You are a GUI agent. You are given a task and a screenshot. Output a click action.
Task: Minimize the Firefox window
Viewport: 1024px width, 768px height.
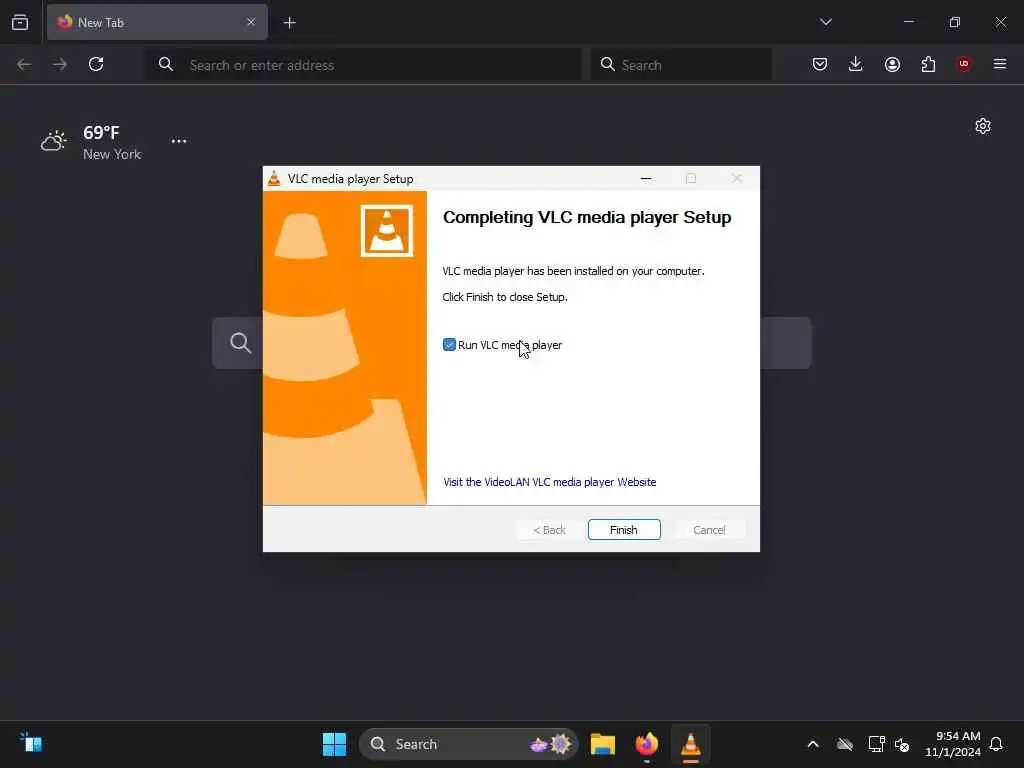pyautogui.click(x=909, y=22)
